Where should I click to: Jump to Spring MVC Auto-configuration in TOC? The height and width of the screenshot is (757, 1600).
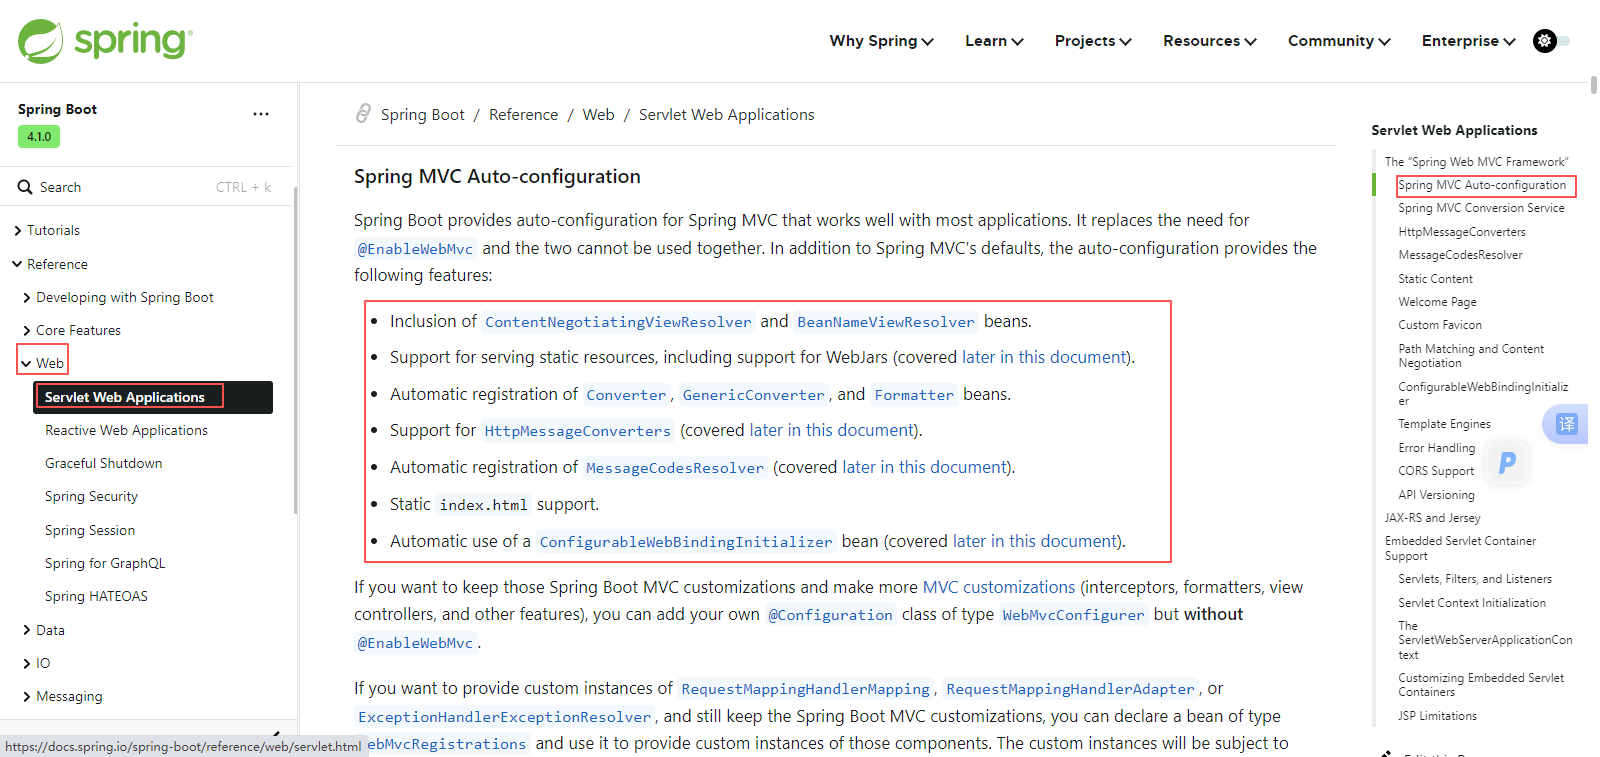pos(1482,185)
